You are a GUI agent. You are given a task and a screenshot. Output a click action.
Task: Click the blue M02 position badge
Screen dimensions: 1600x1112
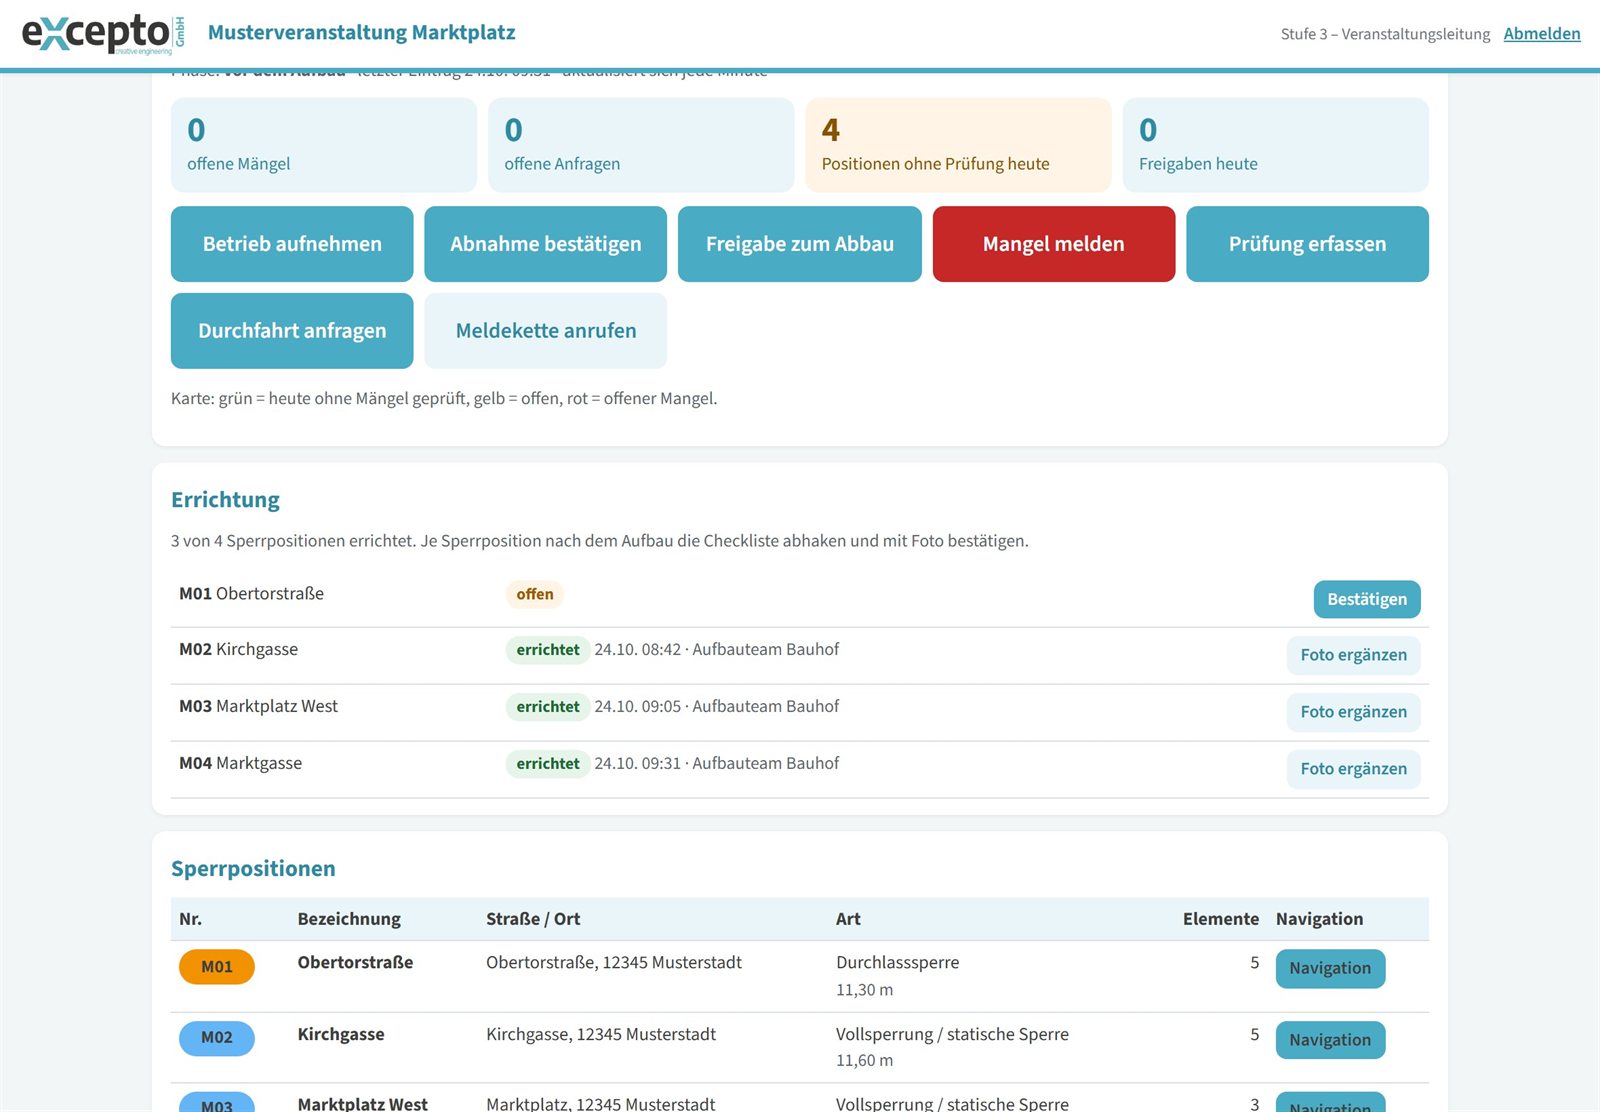point(217,1038)
